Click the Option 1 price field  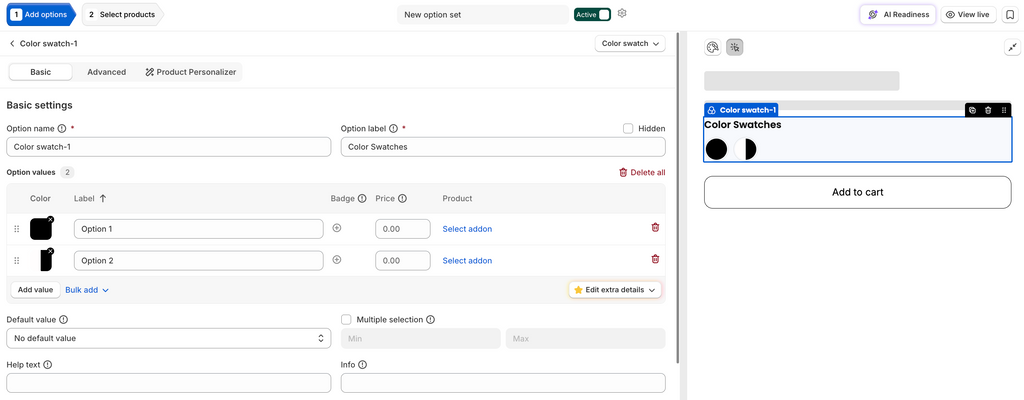(x=403, y=229)
